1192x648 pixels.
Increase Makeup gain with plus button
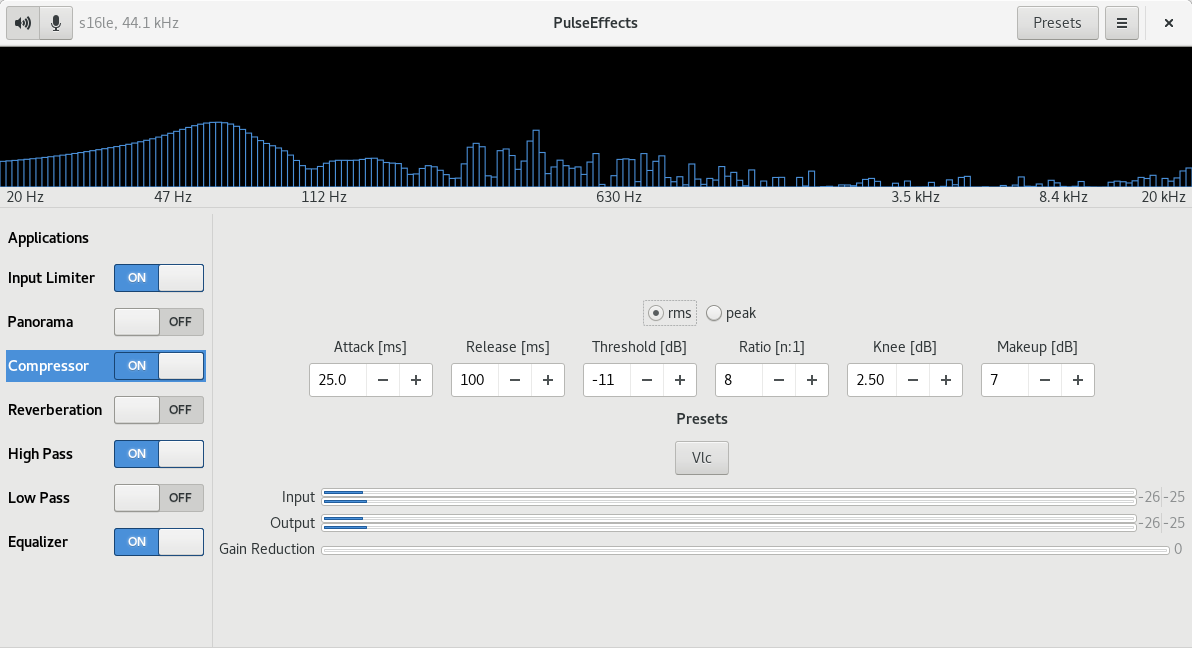1078,380
